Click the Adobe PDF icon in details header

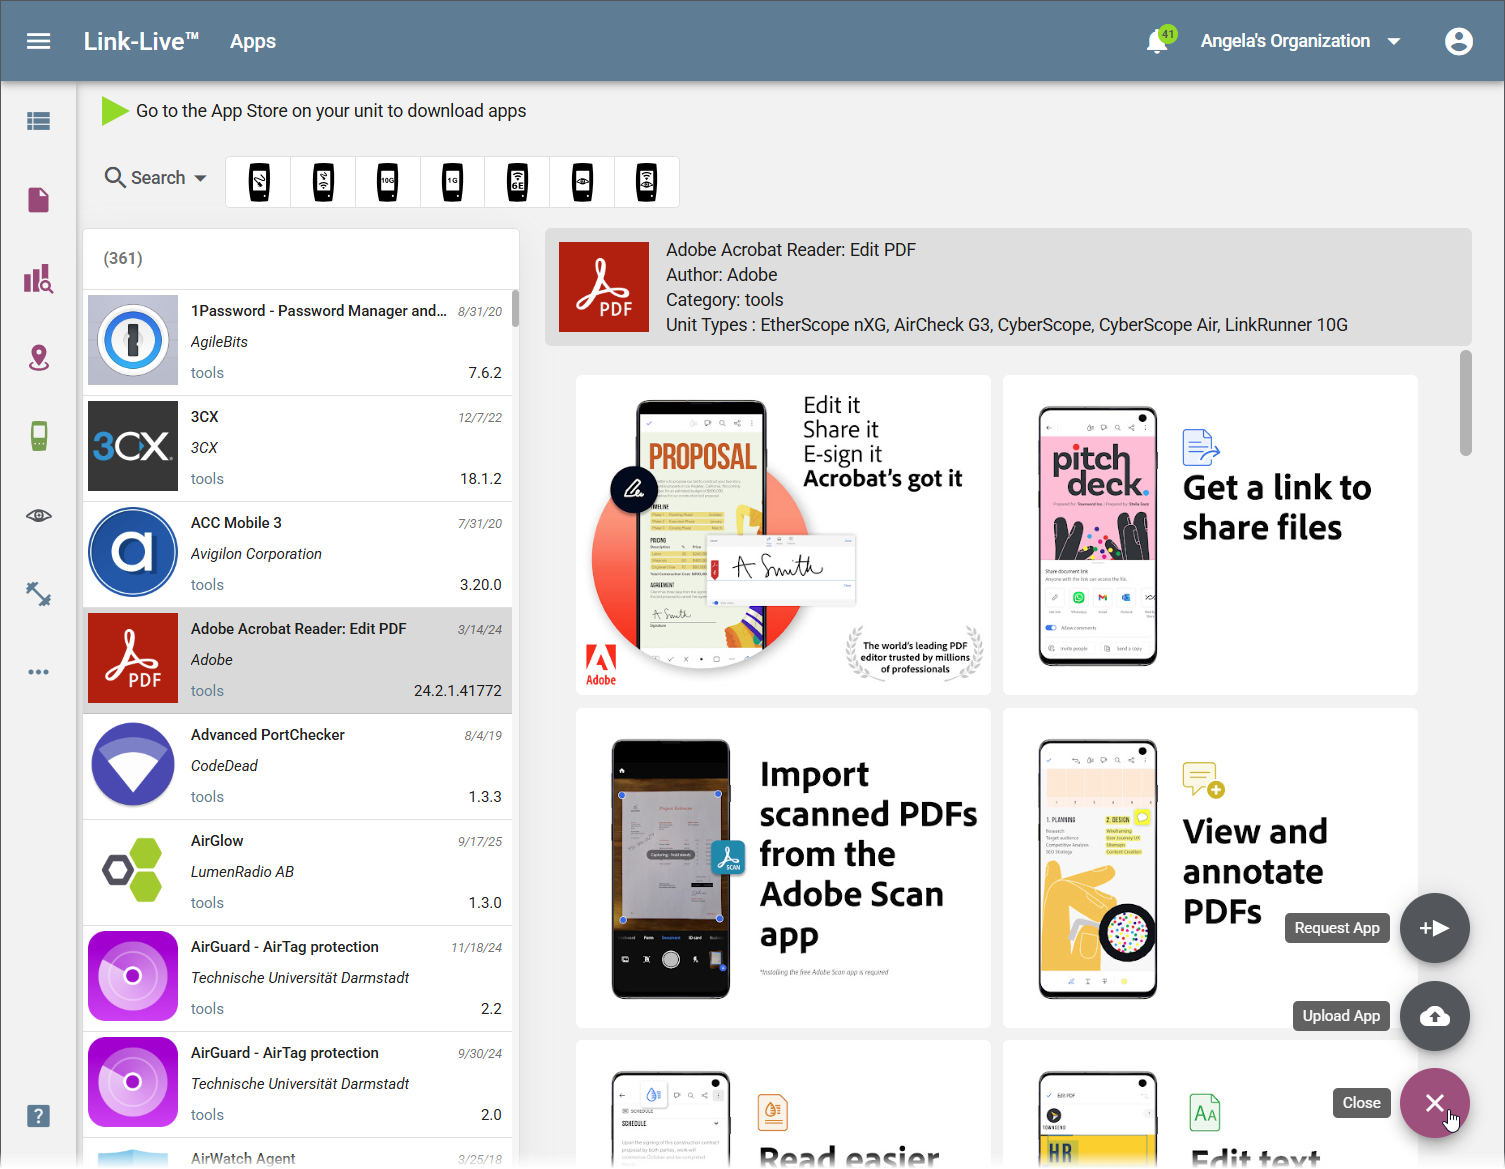(604, 287)
